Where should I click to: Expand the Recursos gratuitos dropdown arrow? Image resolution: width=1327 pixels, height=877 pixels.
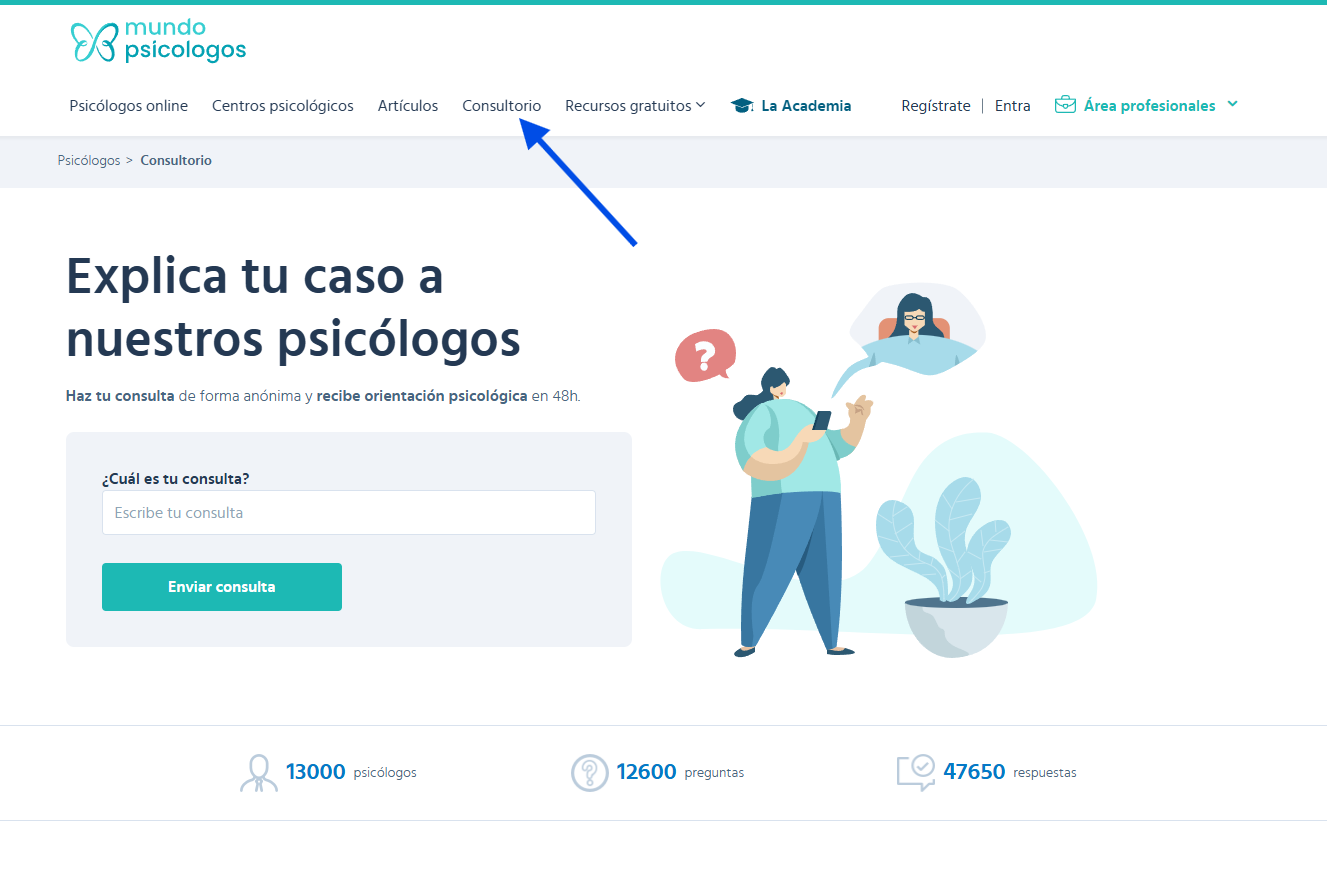[701, 105]
